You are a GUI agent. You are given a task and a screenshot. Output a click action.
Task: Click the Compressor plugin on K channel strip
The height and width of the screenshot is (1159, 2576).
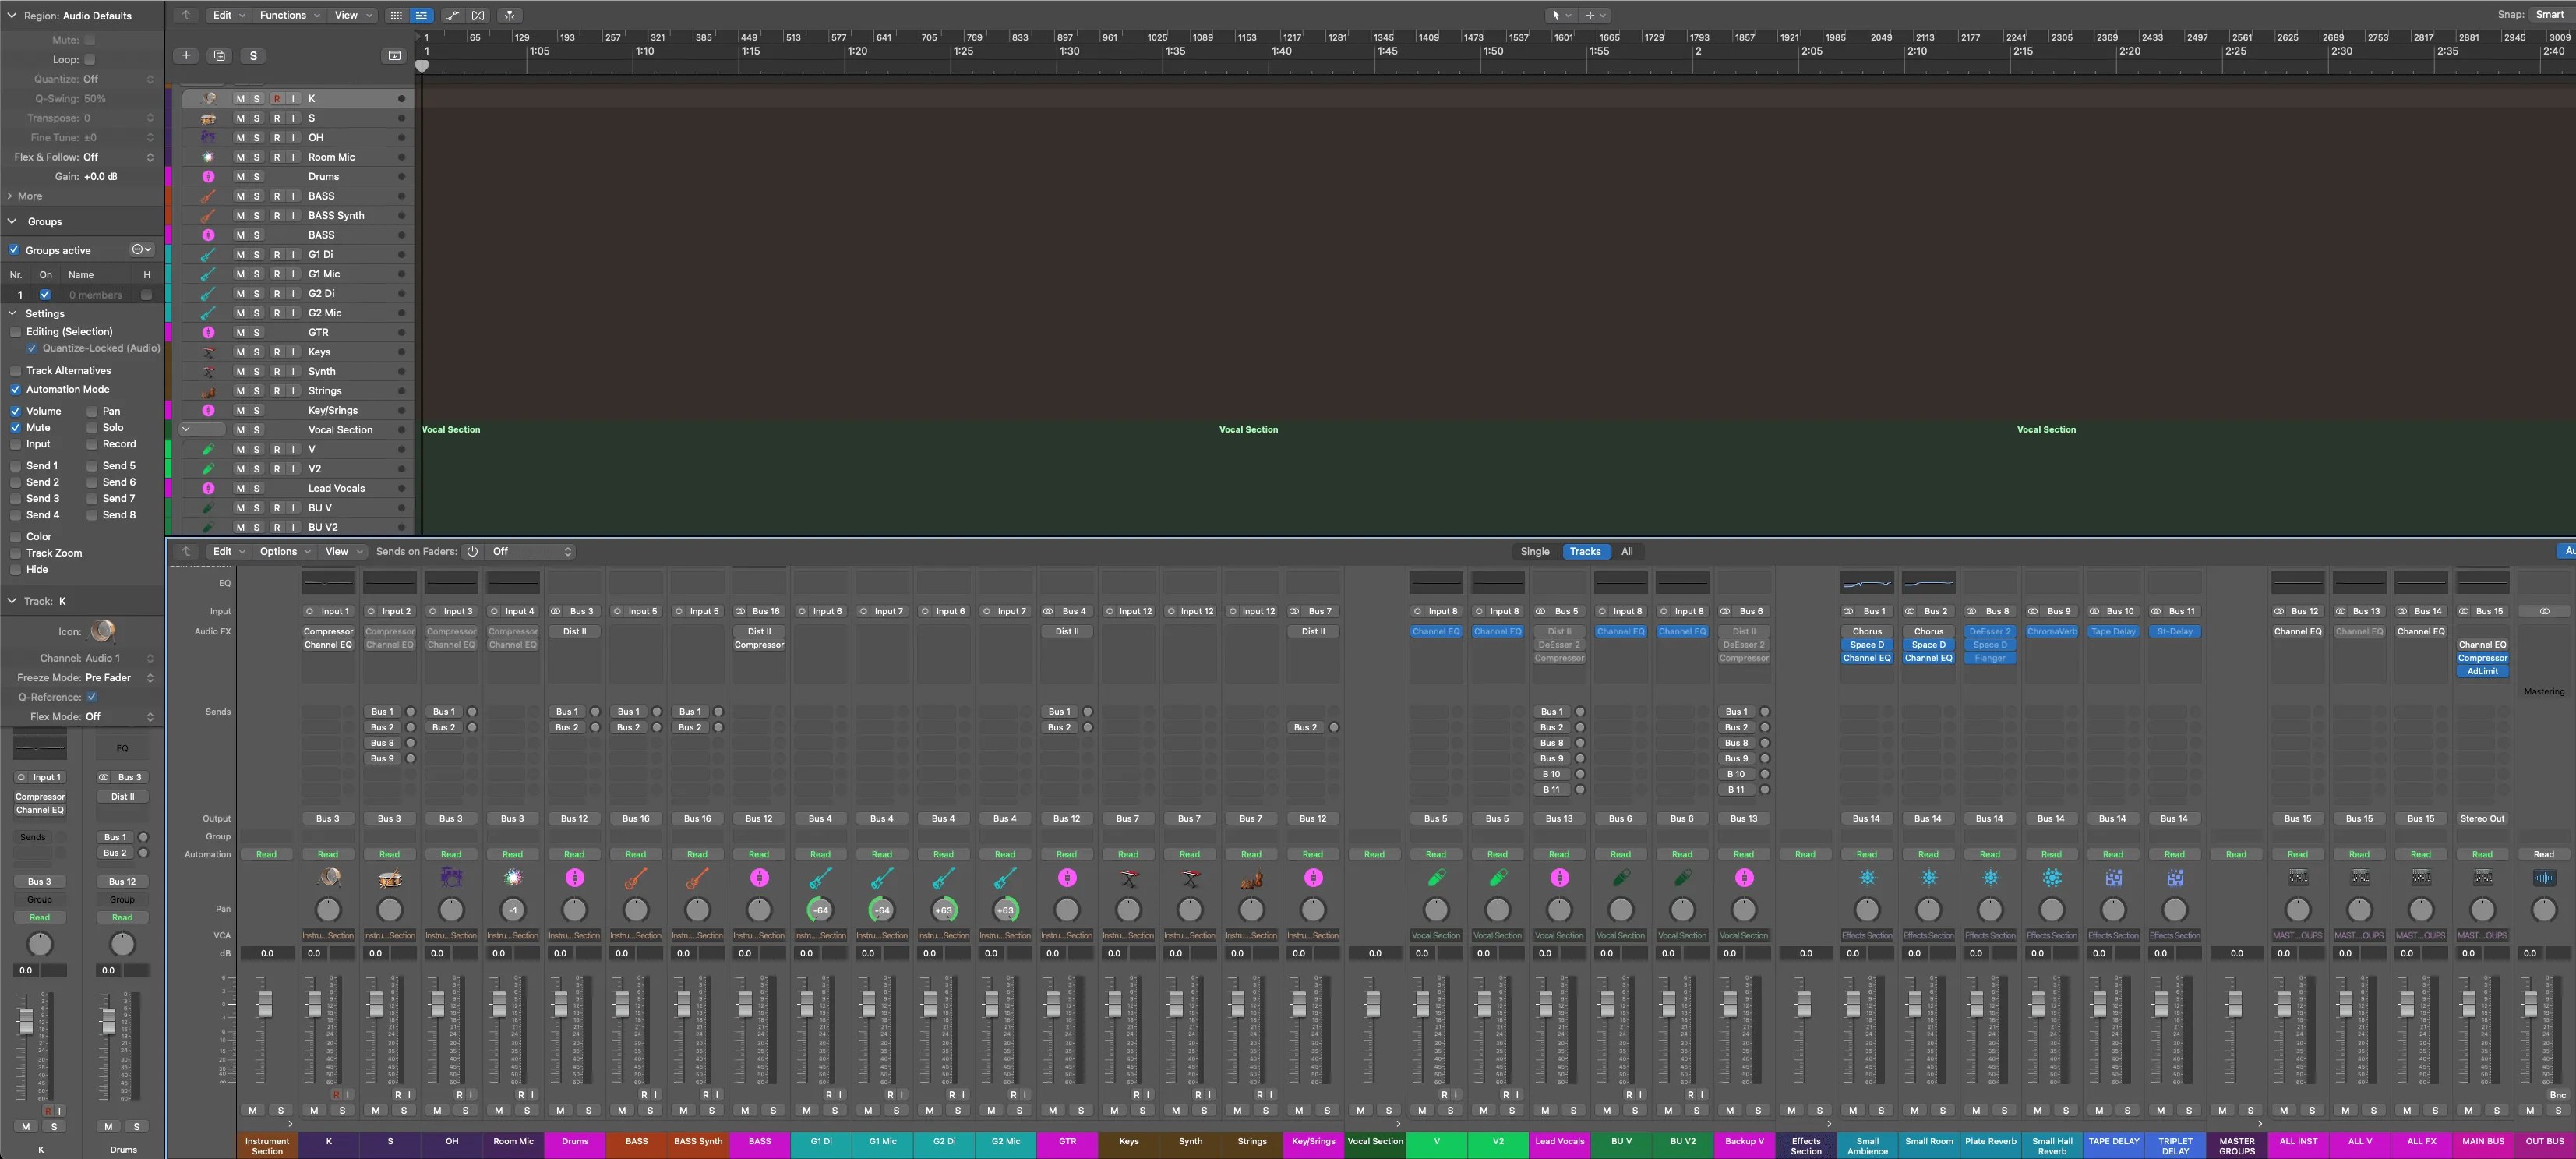[328, 631]
